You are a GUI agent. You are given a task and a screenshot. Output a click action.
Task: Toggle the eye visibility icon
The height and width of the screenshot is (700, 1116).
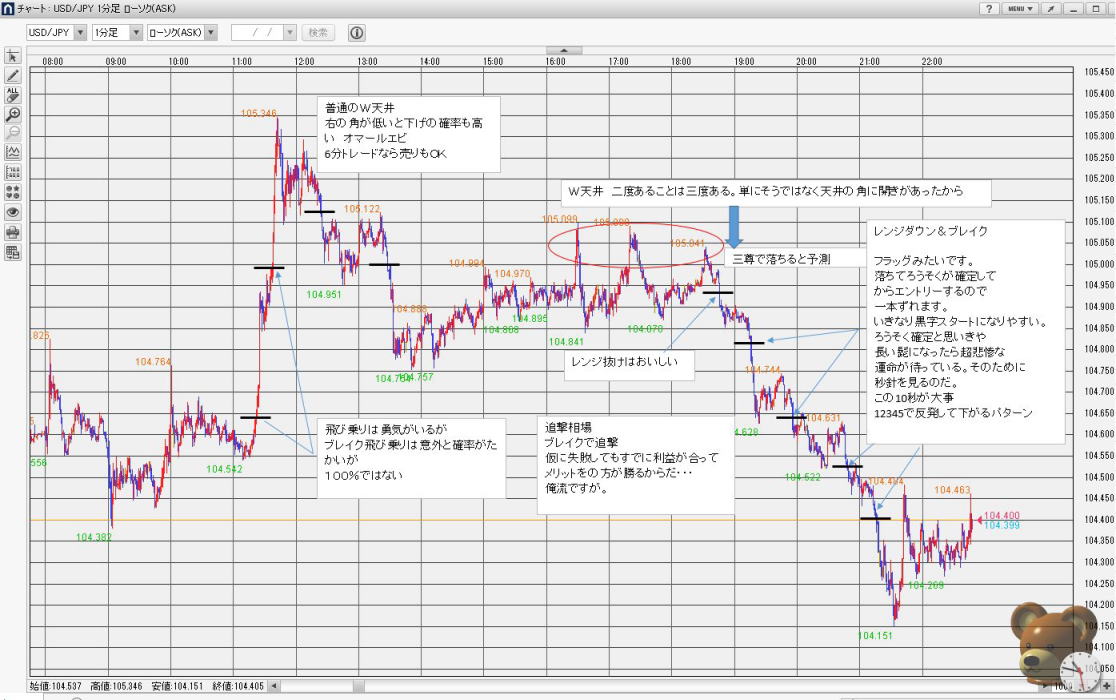coord(13,212)
